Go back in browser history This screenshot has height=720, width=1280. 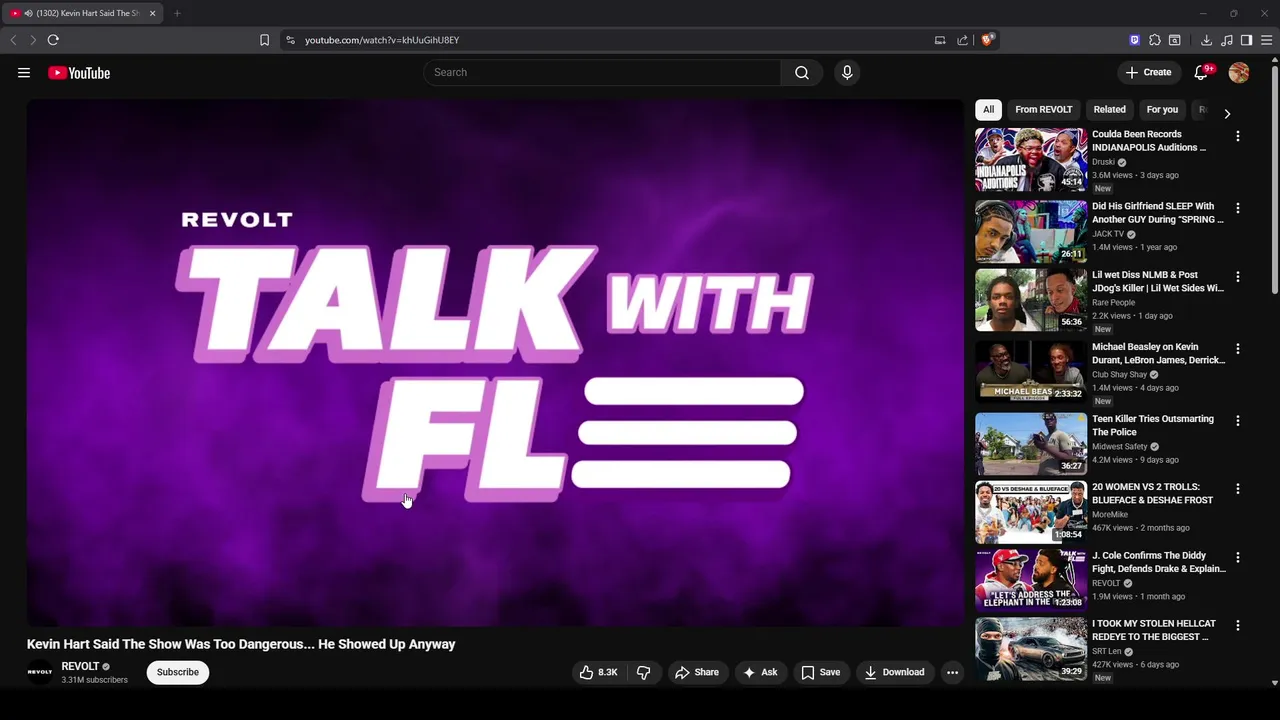coord(13,40)
